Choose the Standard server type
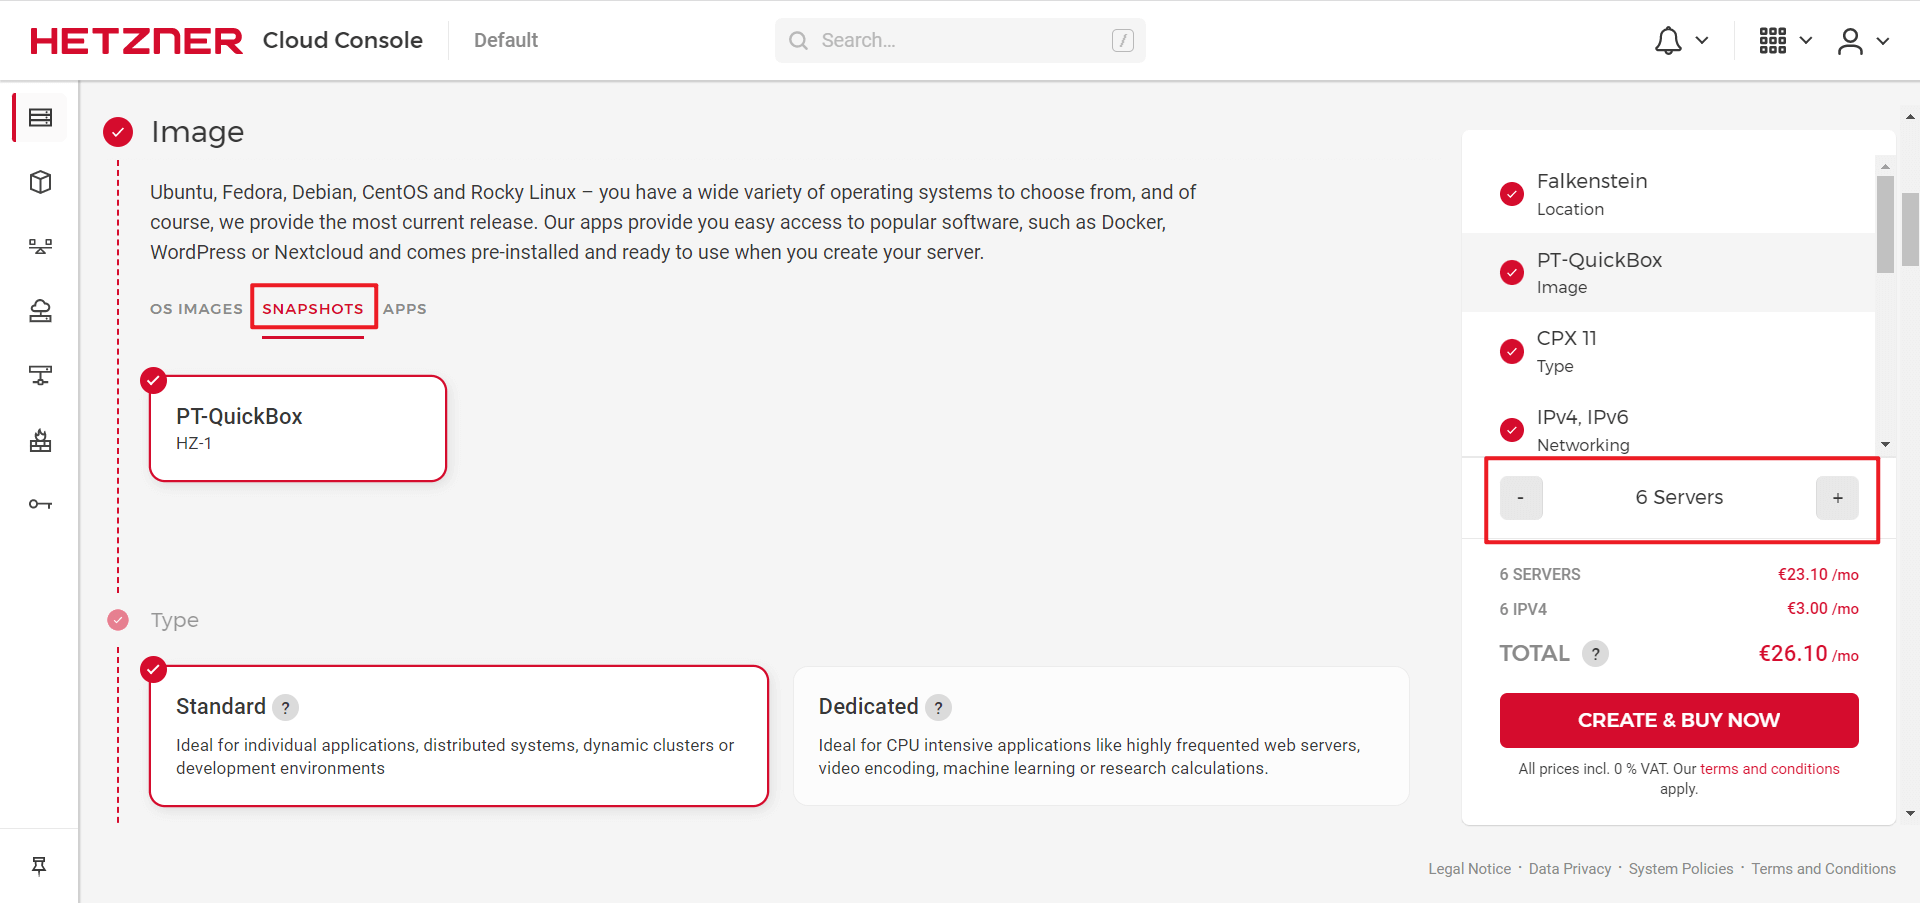 (458, 735)
